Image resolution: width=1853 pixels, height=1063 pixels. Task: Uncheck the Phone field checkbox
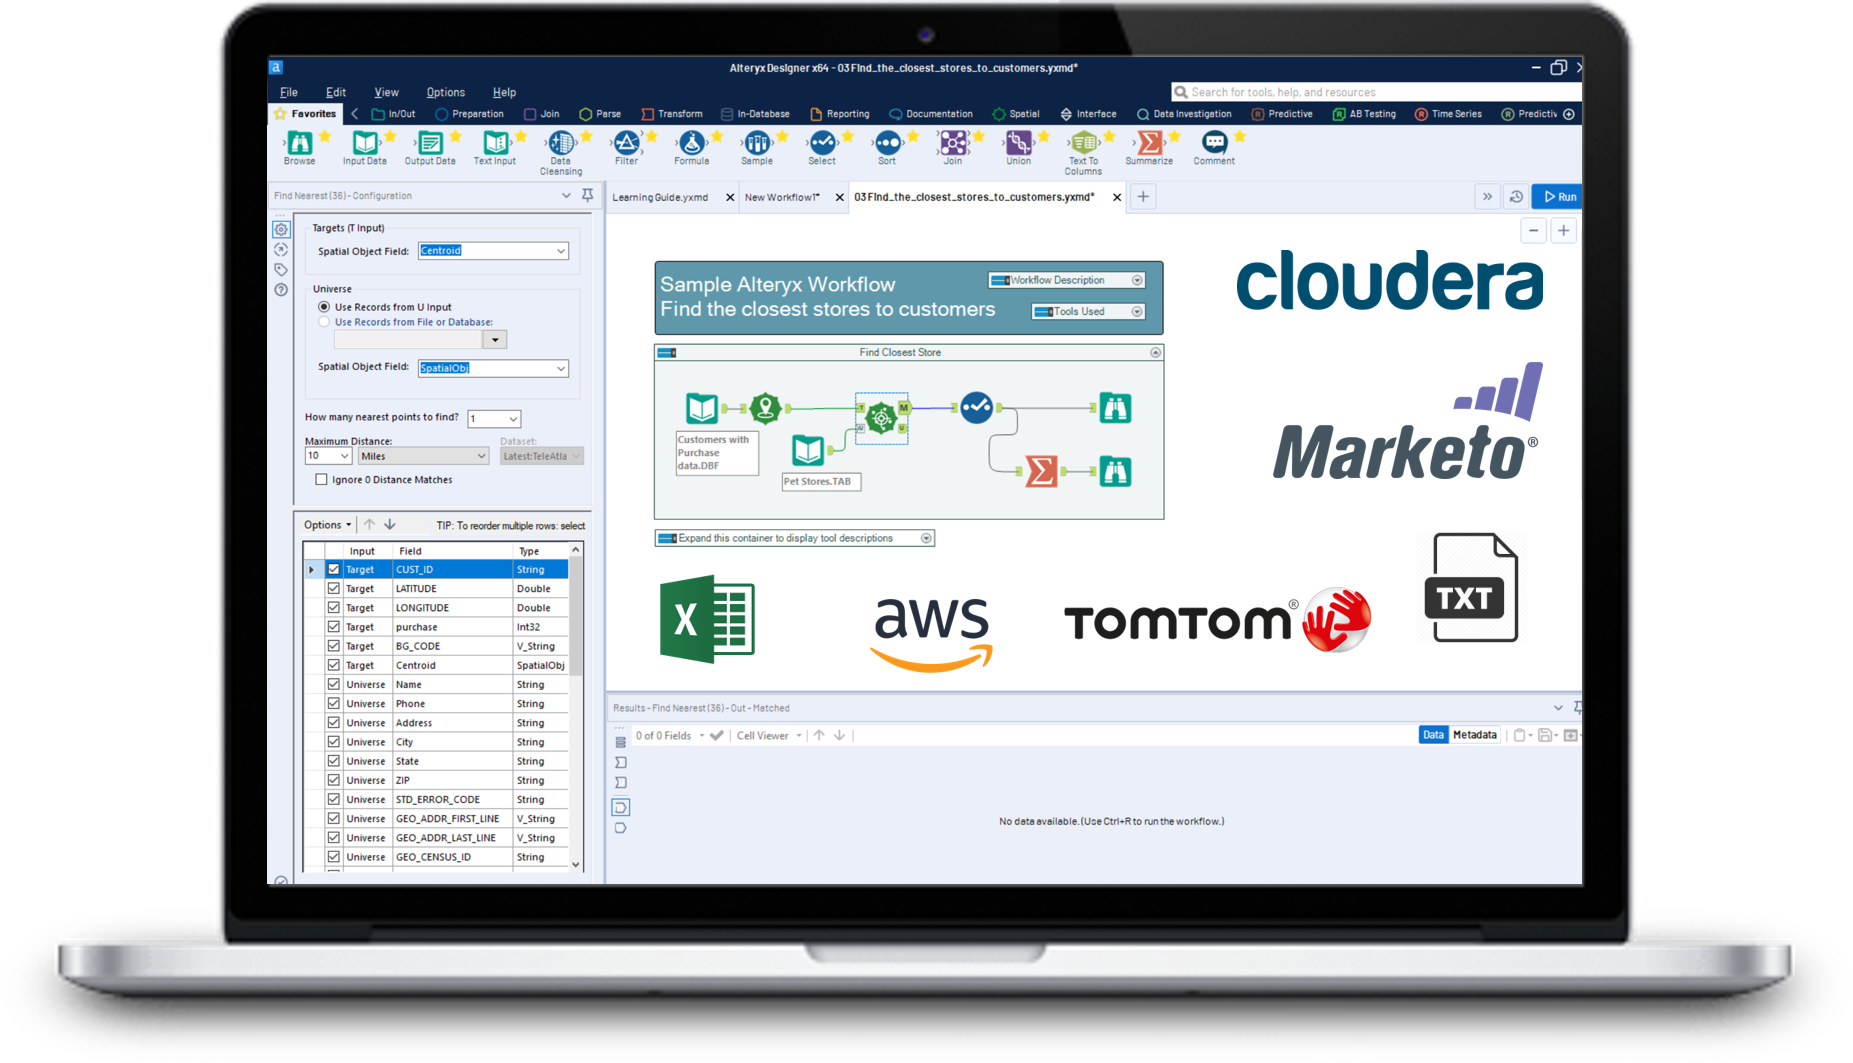click(334, 704)
